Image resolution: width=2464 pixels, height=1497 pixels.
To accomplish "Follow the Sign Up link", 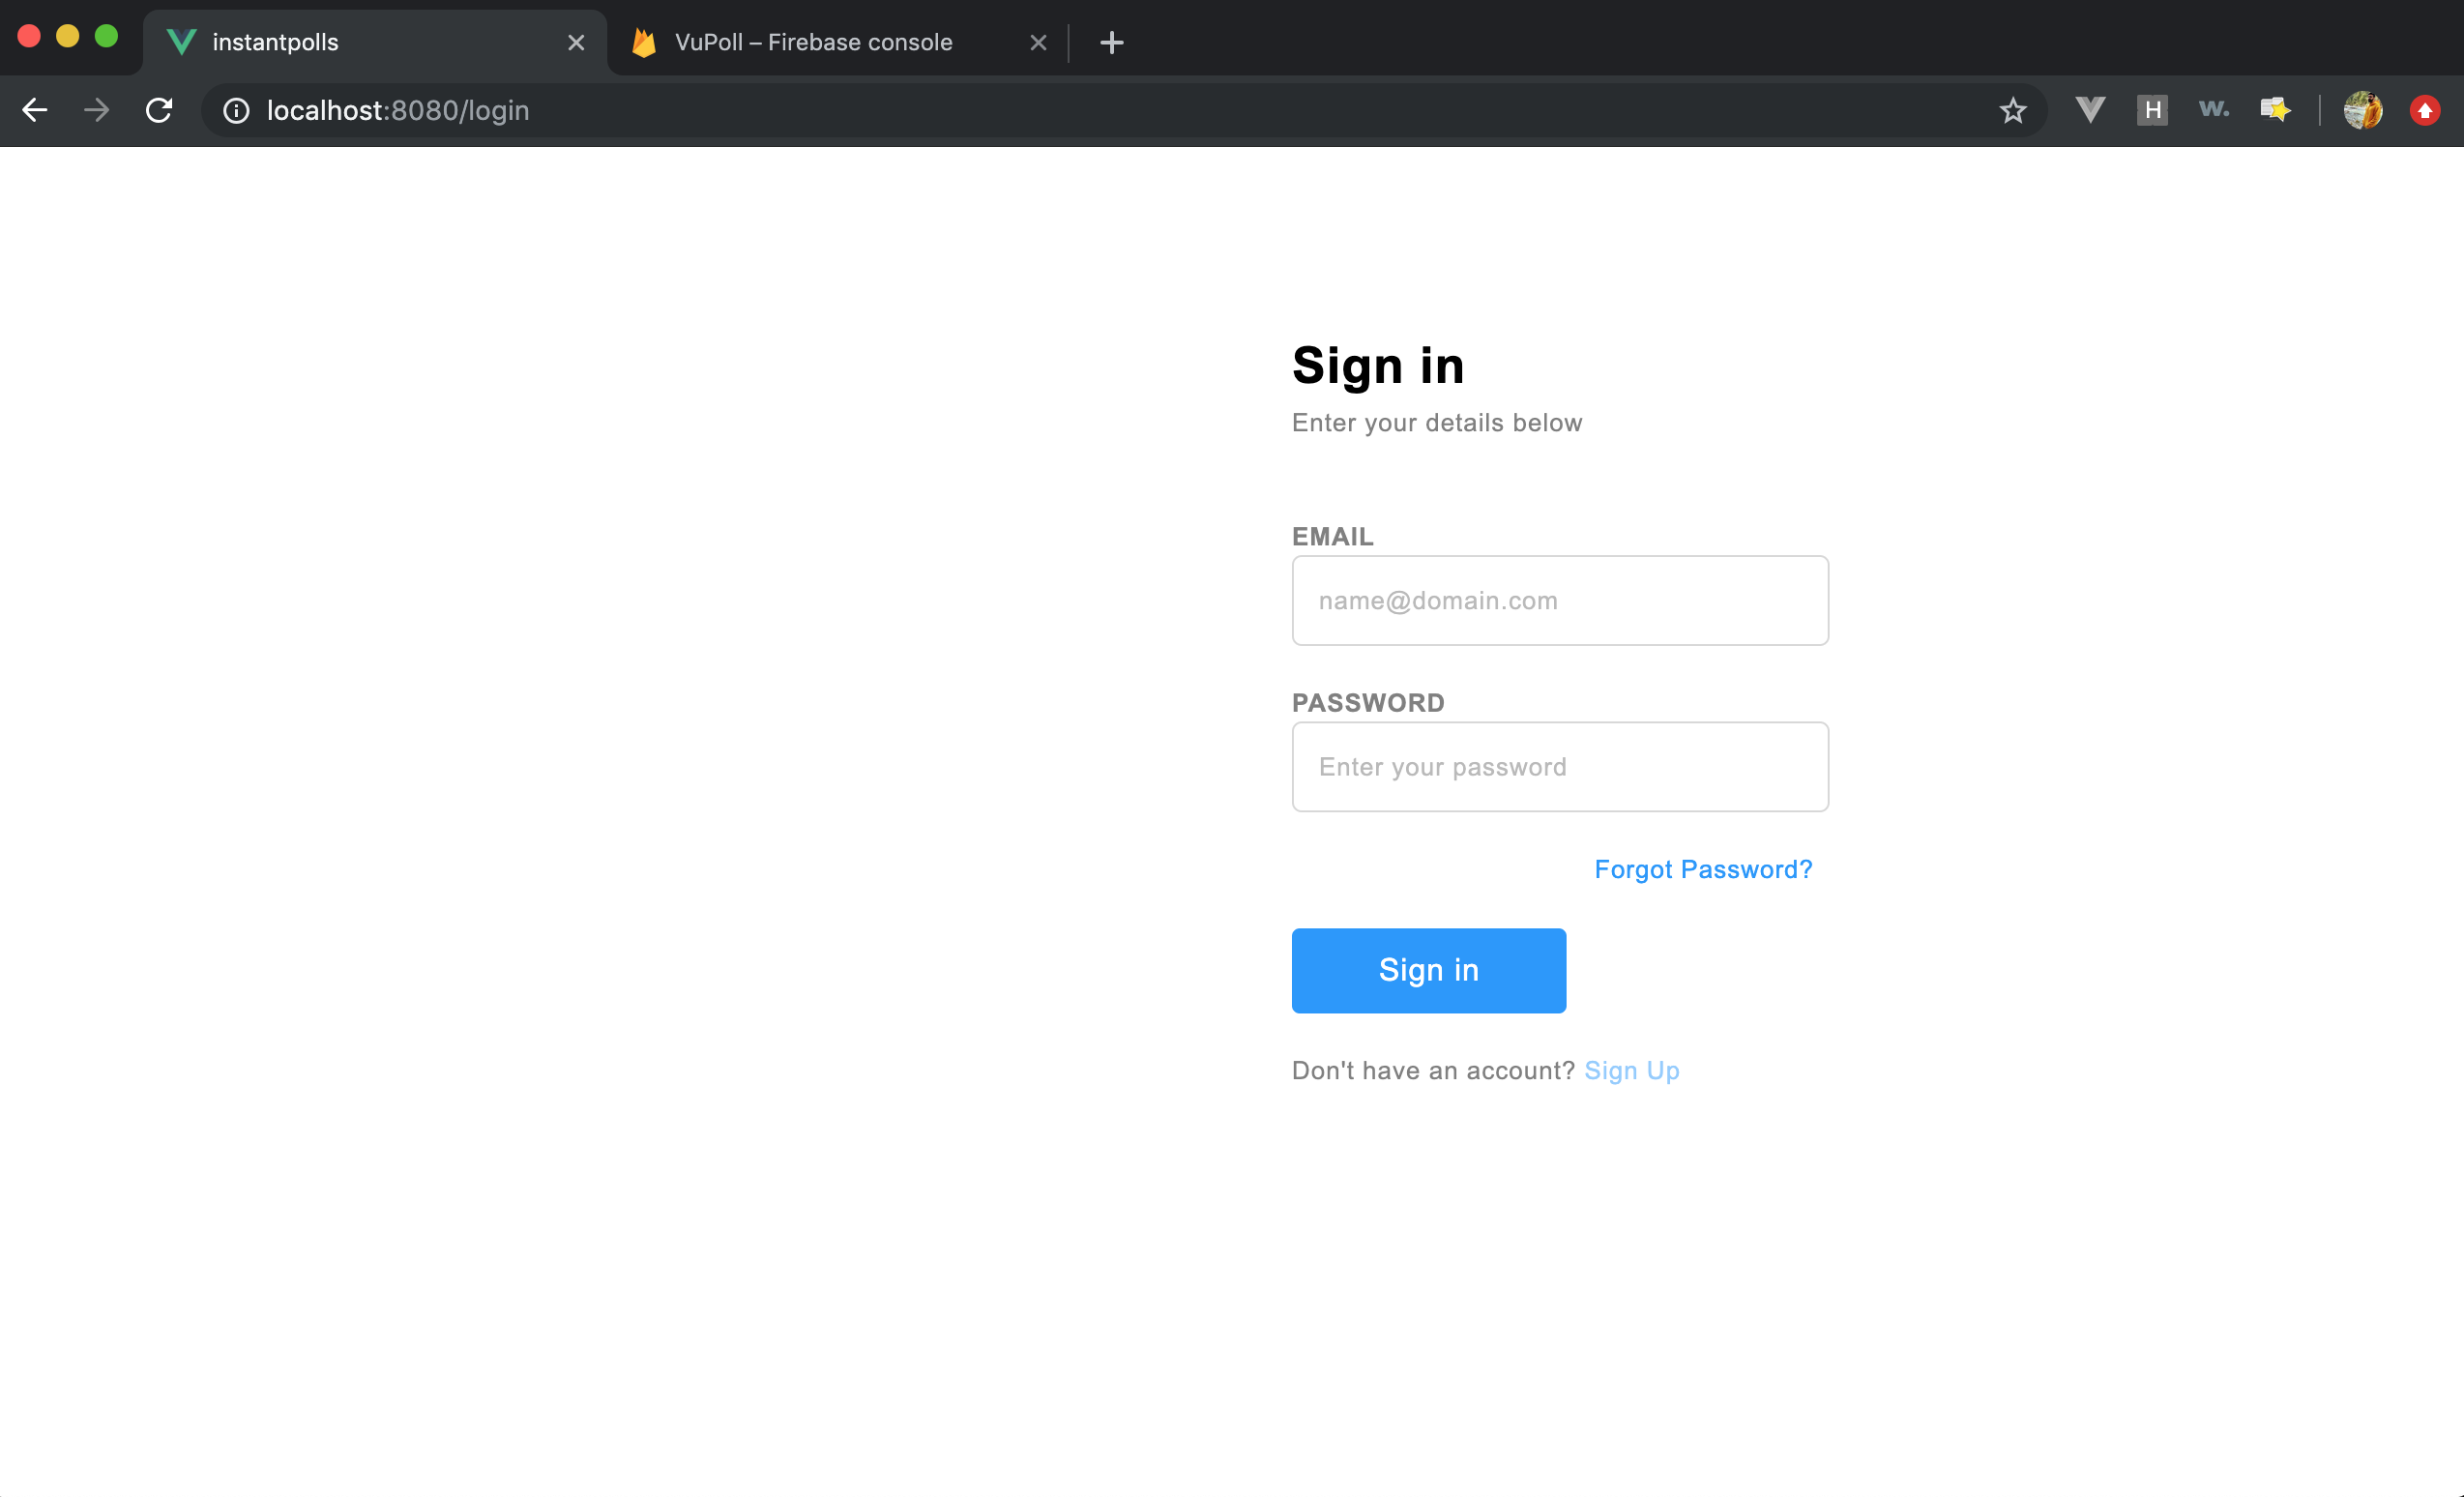I will pos(1631,1070).
